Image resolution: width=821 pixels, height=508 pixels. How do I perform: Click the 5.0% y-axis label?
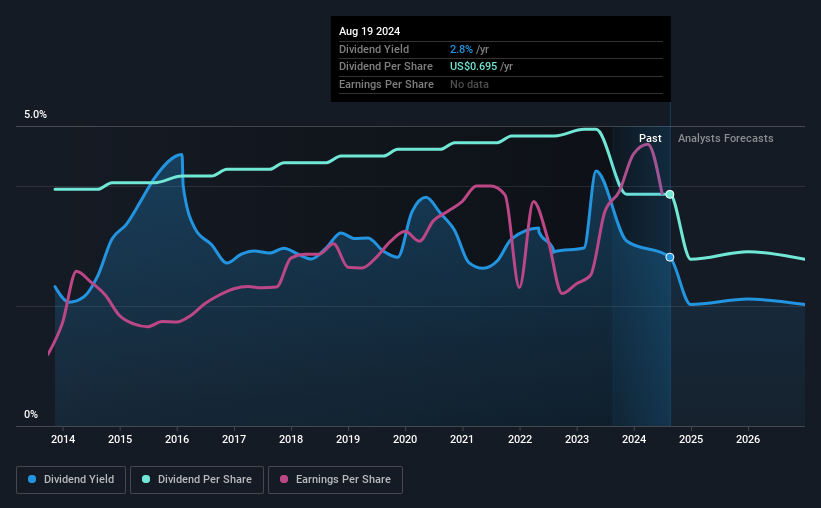[x=35, y=114]
